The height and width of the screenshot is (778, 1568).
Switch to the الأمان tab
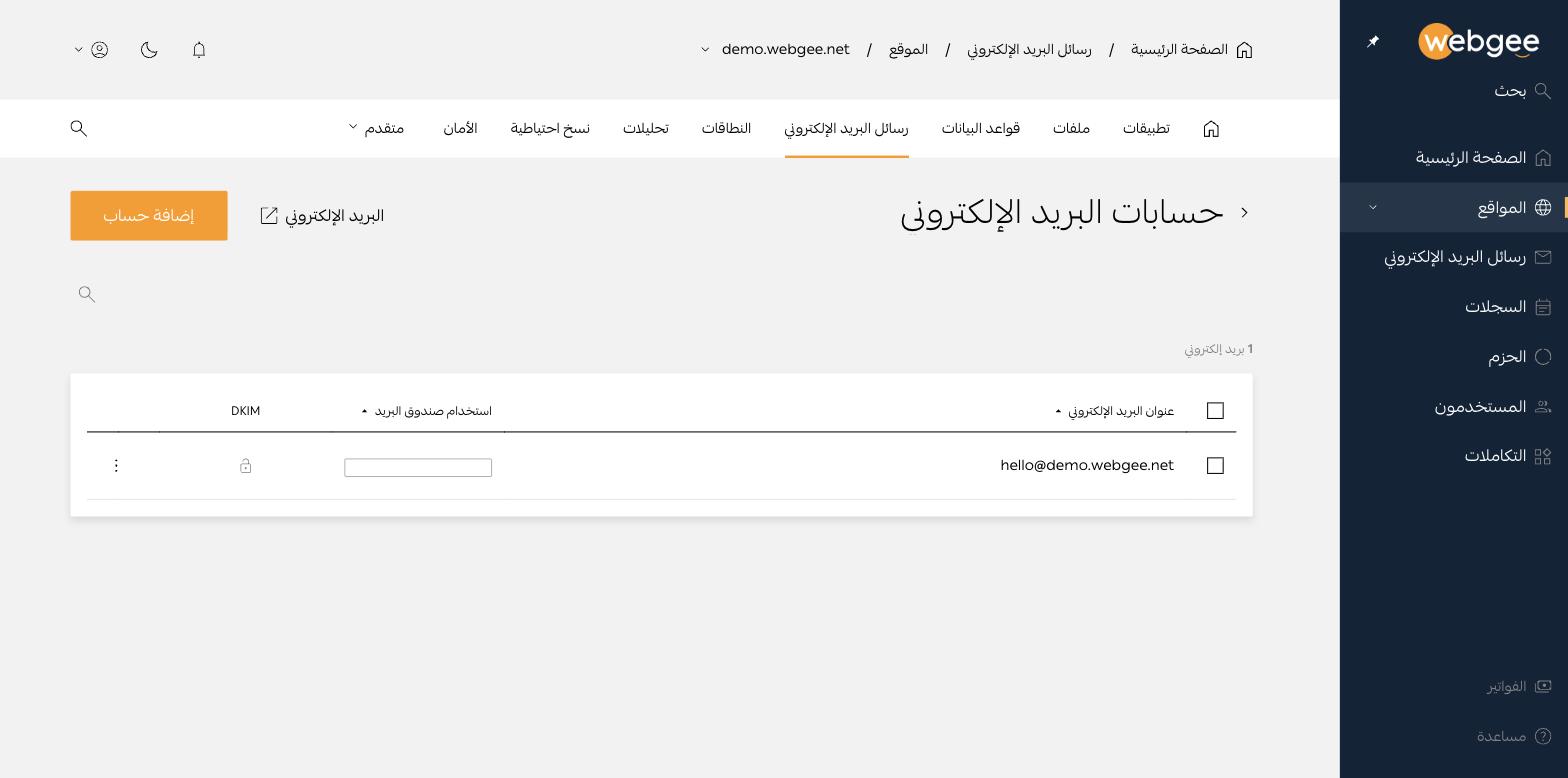[x=460, y=129]
